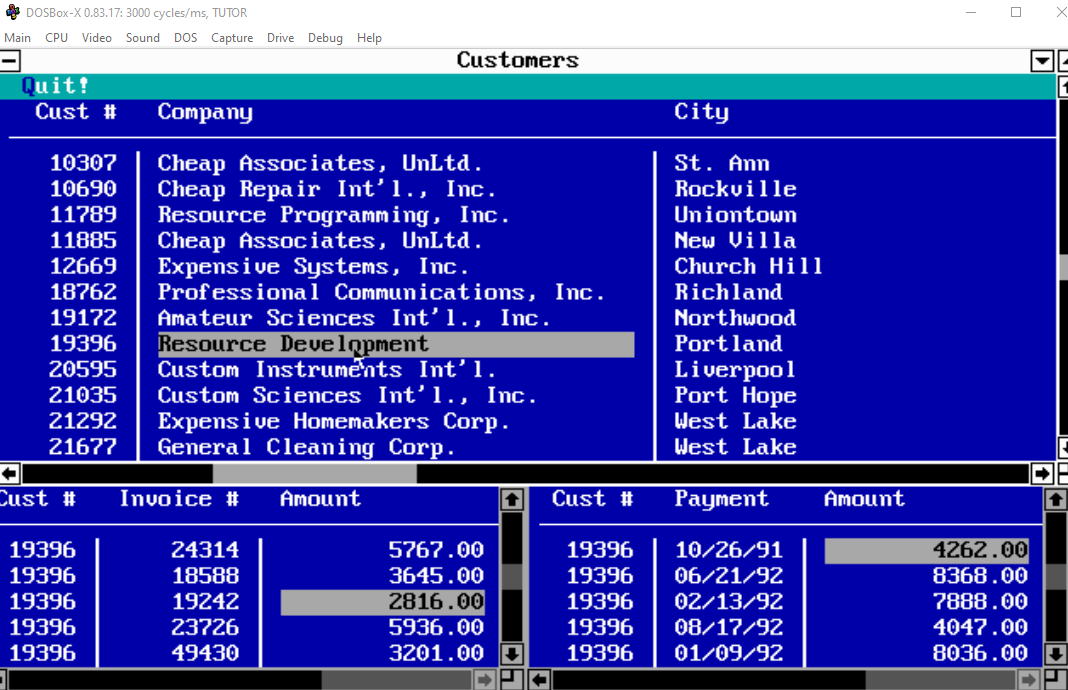Open the Help menu
The image size is (1068, 690).
pos(369,38)
